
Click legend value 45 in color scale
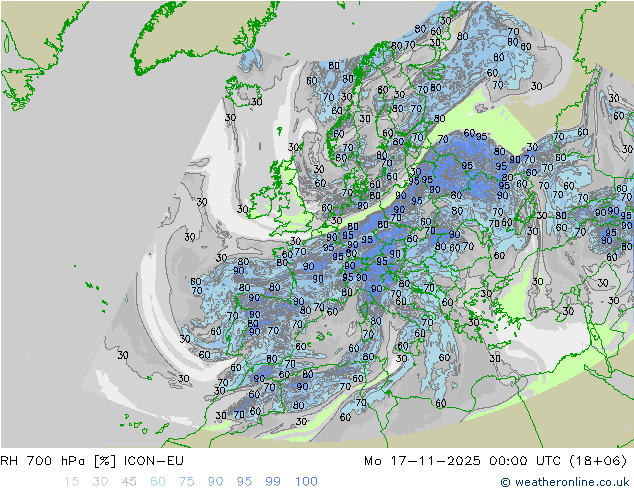point(129,482)
